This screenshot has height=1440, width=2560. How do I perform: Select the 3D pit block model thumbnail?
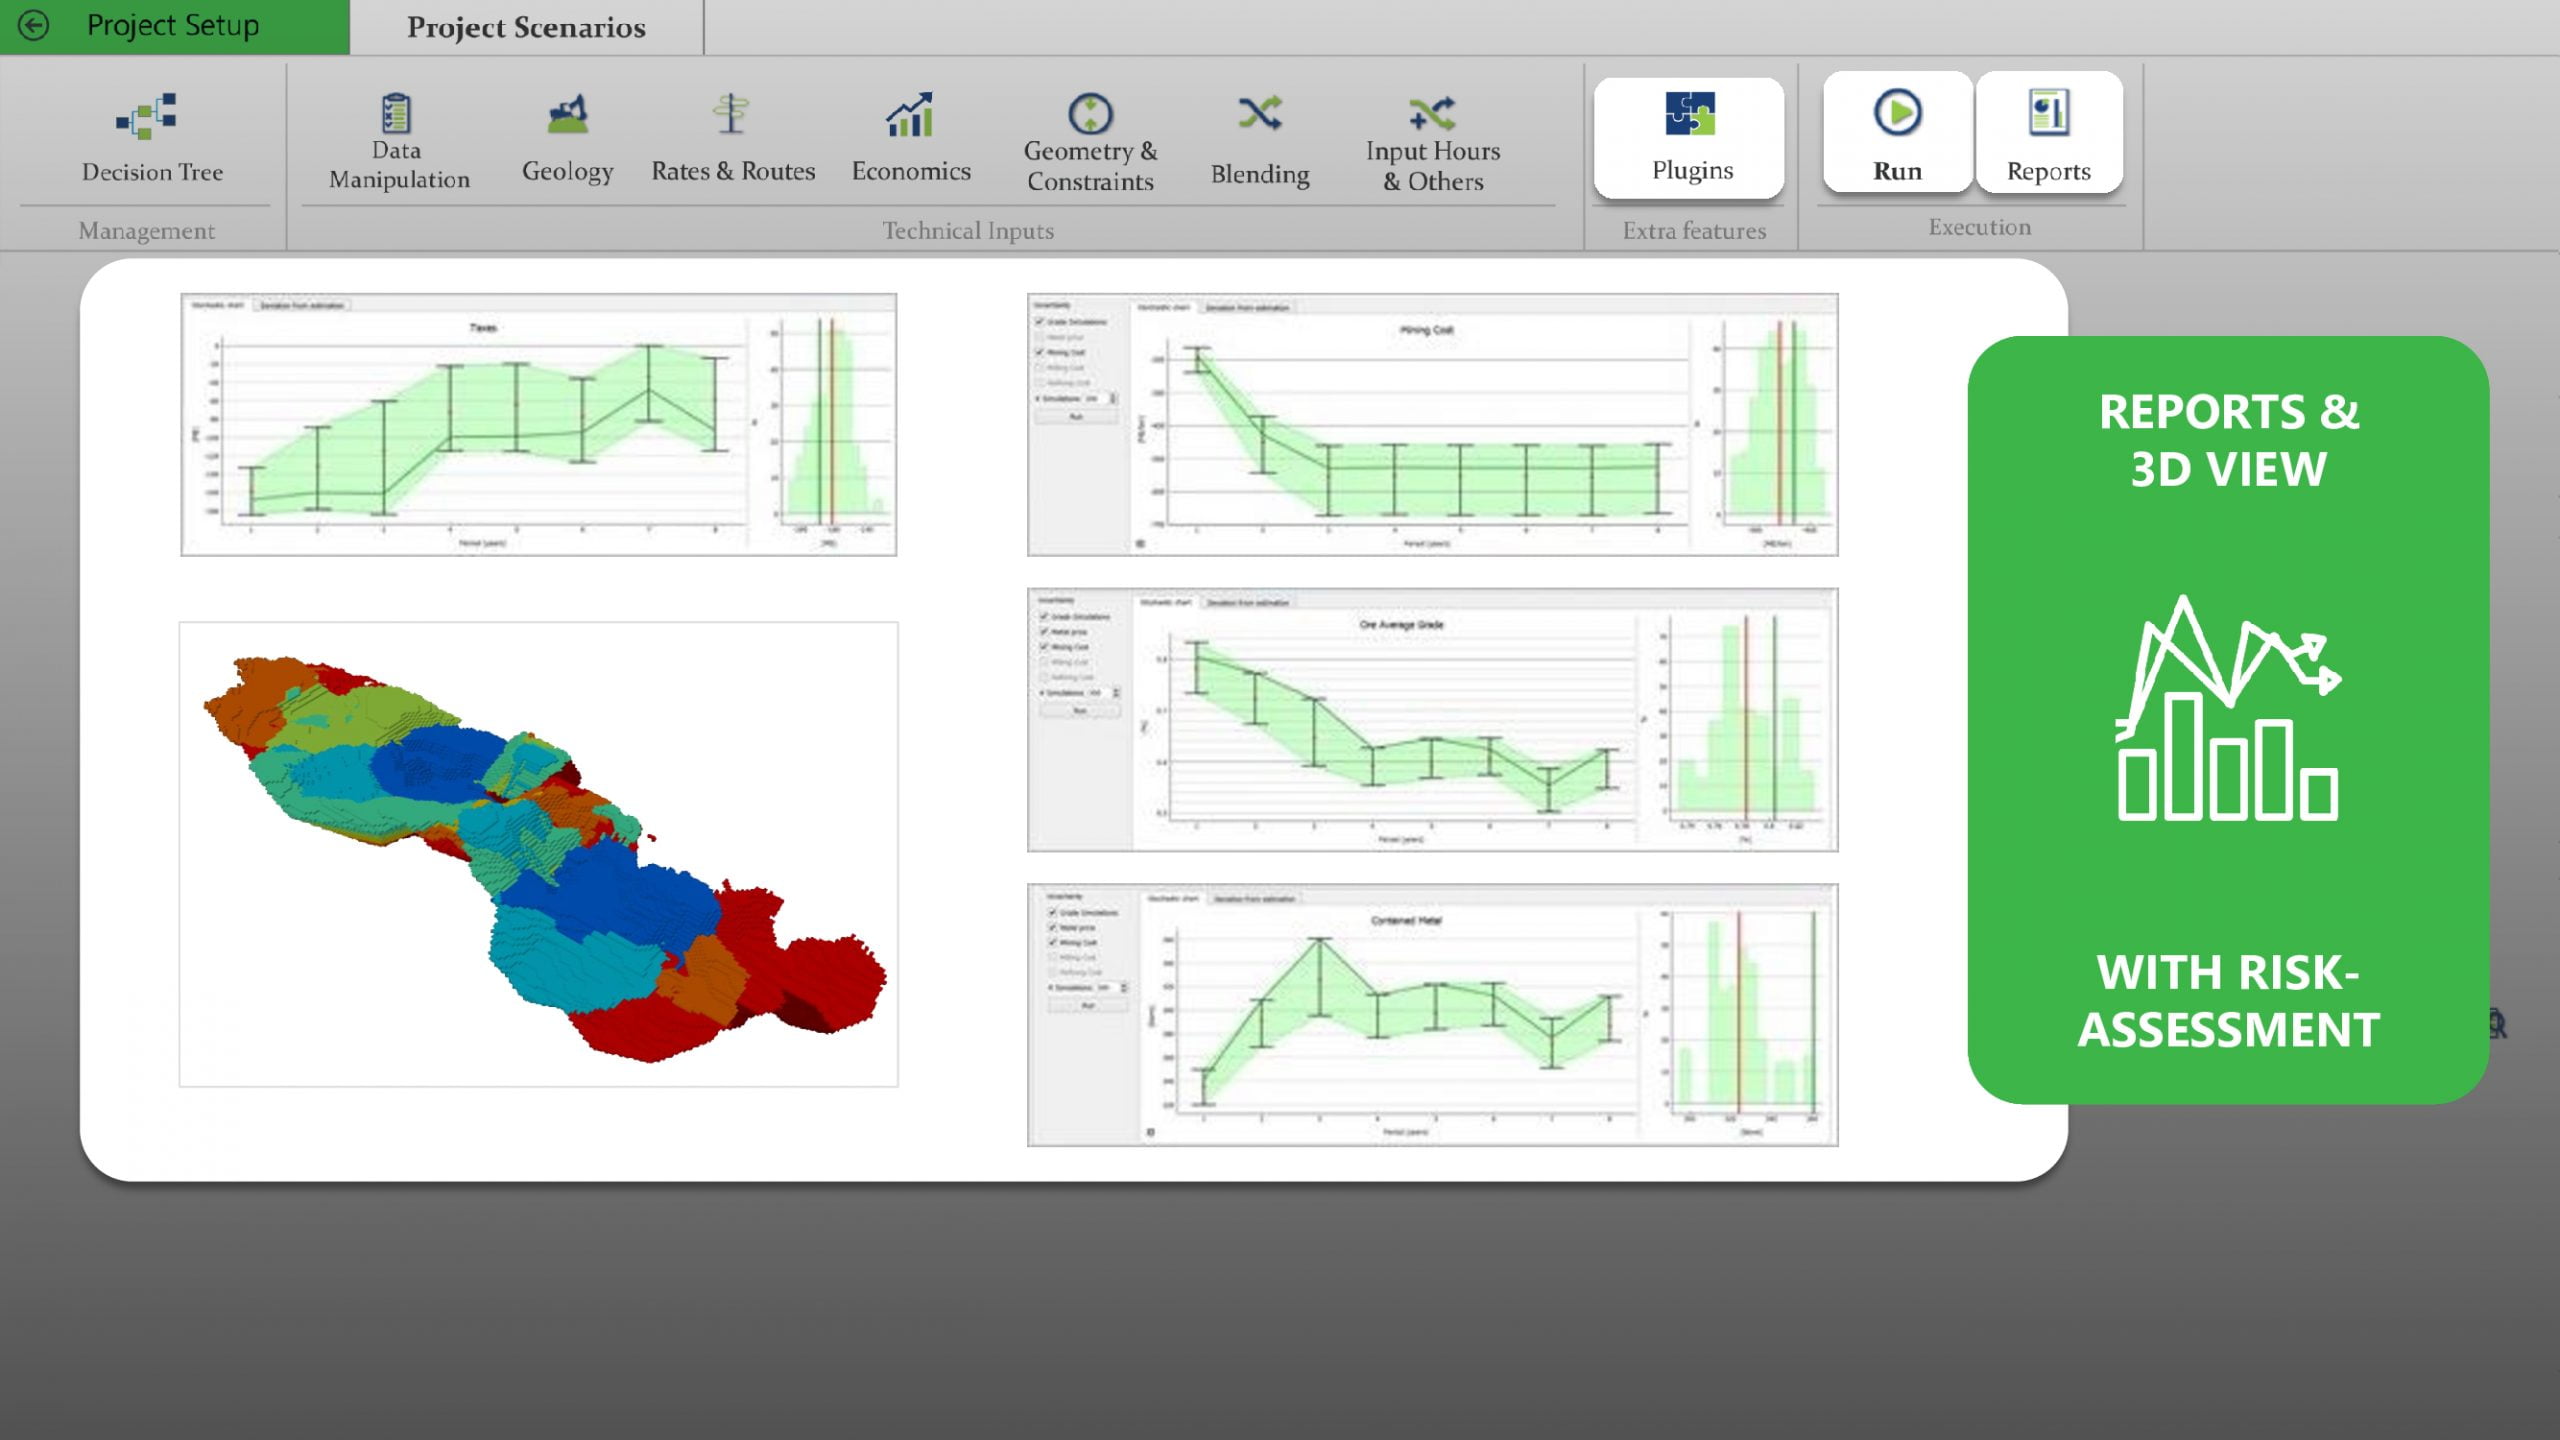point(538,854)
